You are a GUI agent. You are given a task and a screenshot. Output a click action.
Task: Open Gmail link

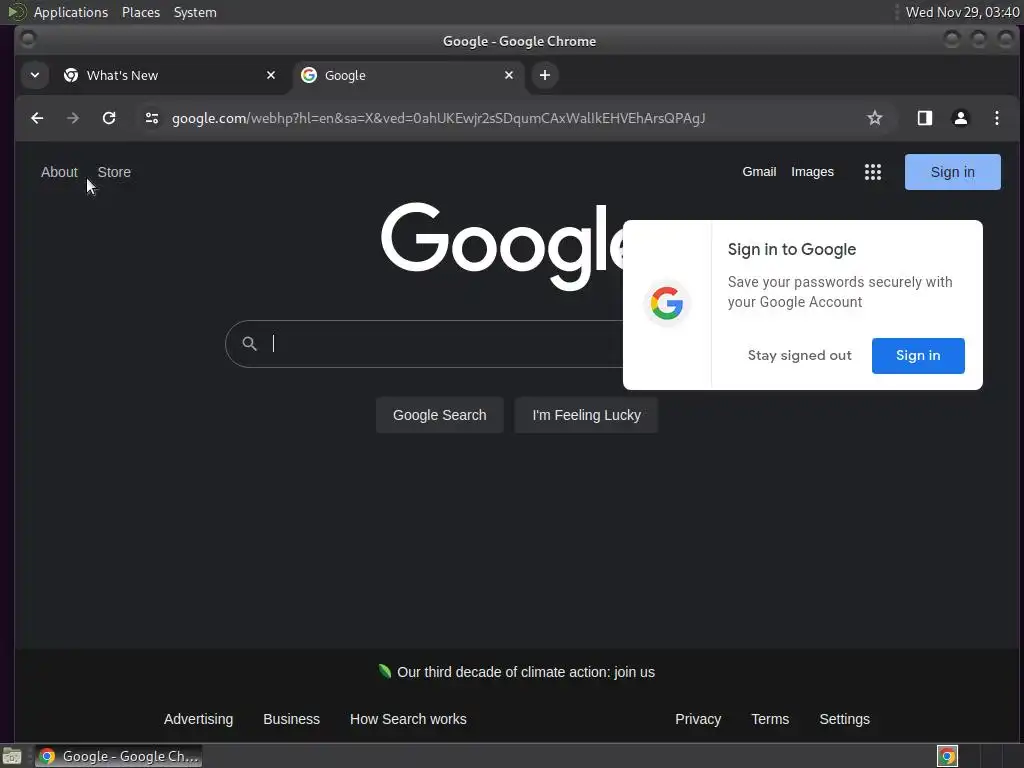(759, 172)
